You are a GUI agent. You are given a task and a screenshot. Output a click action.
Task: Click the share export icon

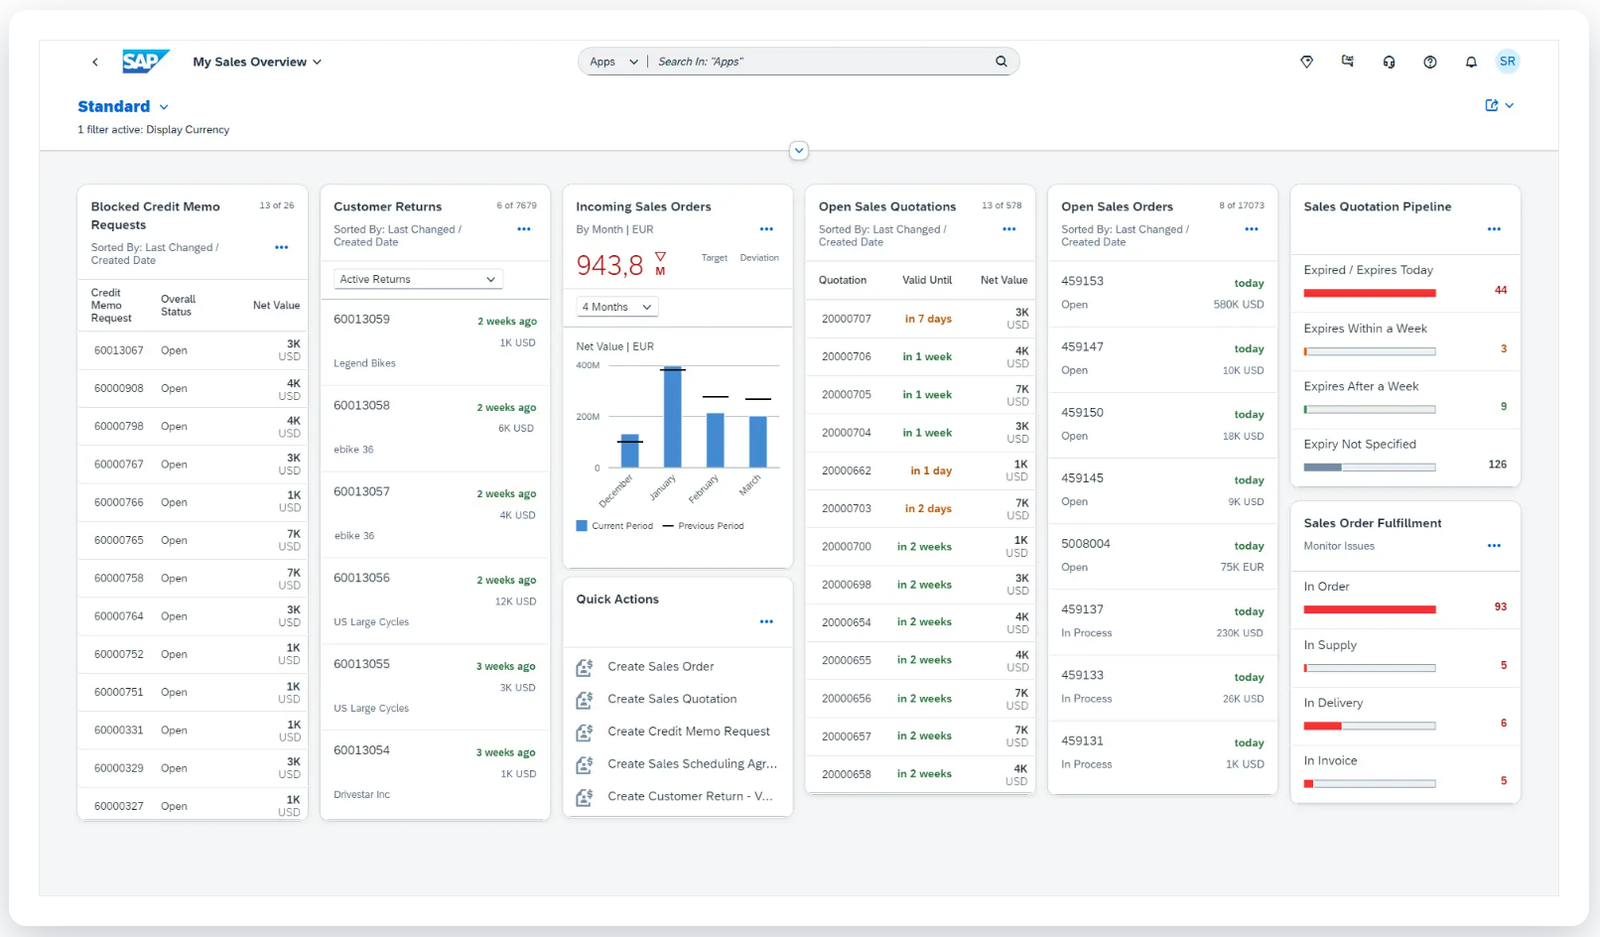click(x=1492, y=106)
